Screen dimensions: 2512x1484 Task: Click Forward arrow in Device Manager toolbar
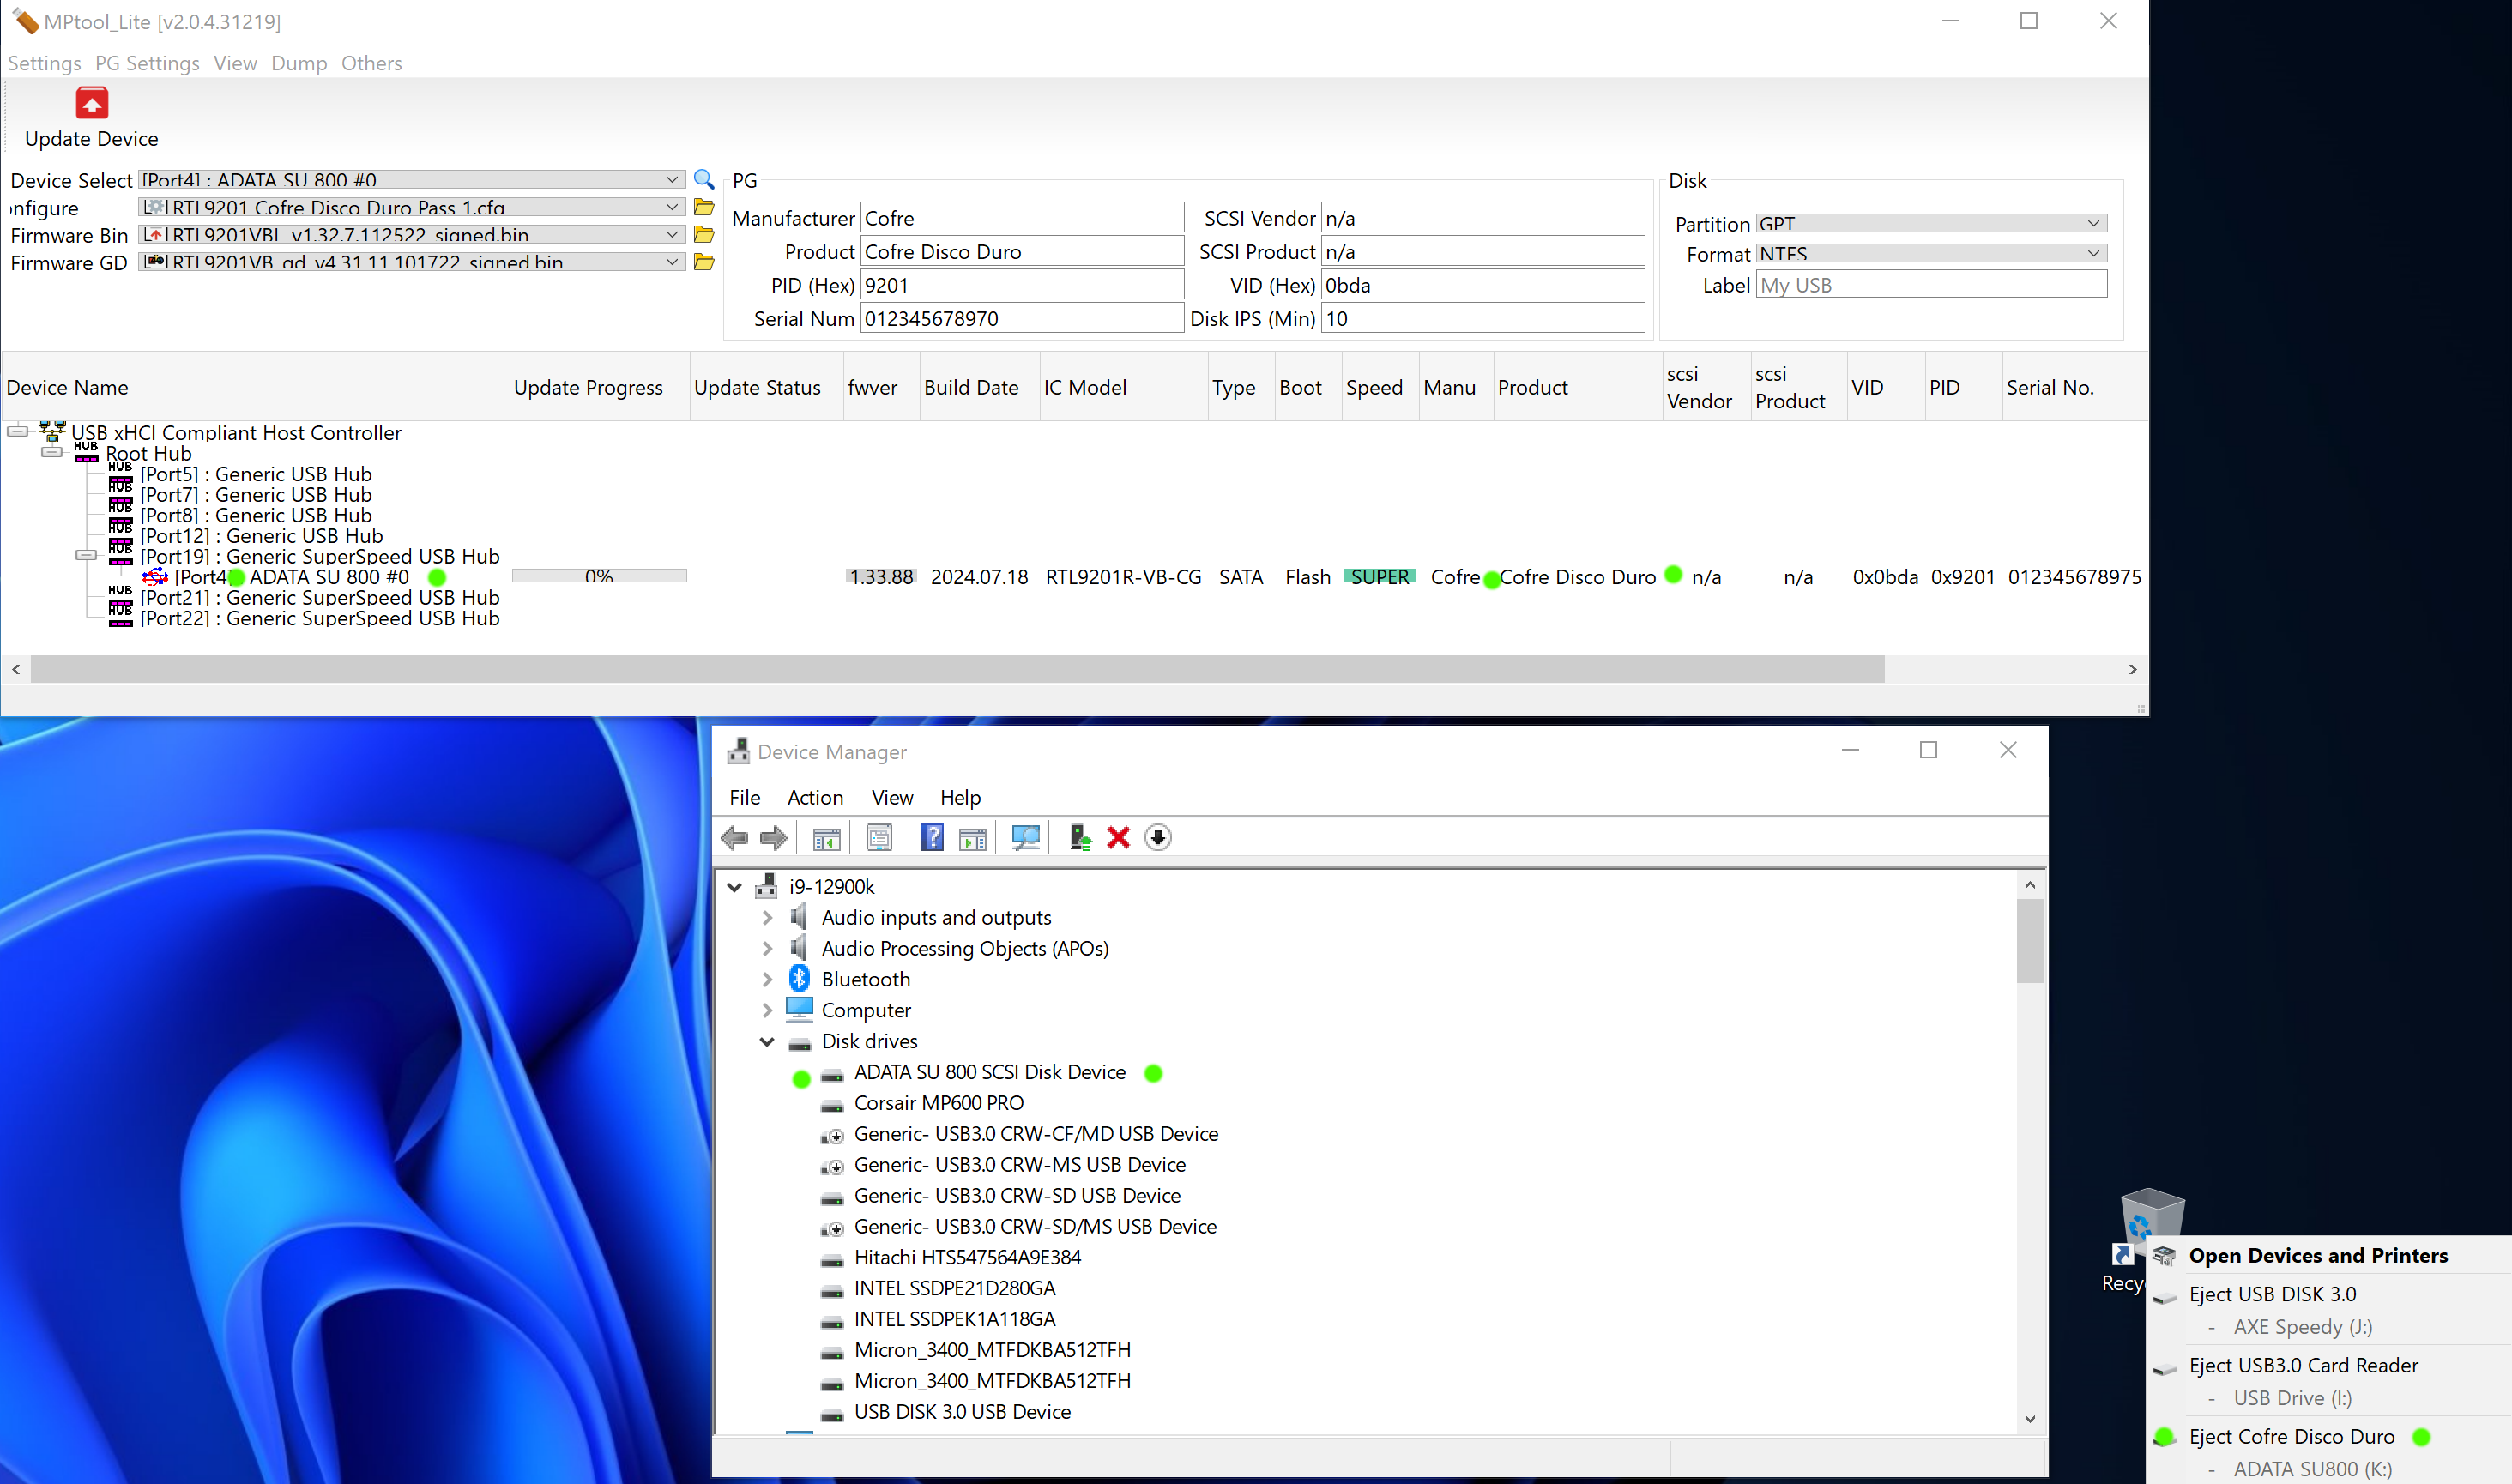click(x=773, y=838)
